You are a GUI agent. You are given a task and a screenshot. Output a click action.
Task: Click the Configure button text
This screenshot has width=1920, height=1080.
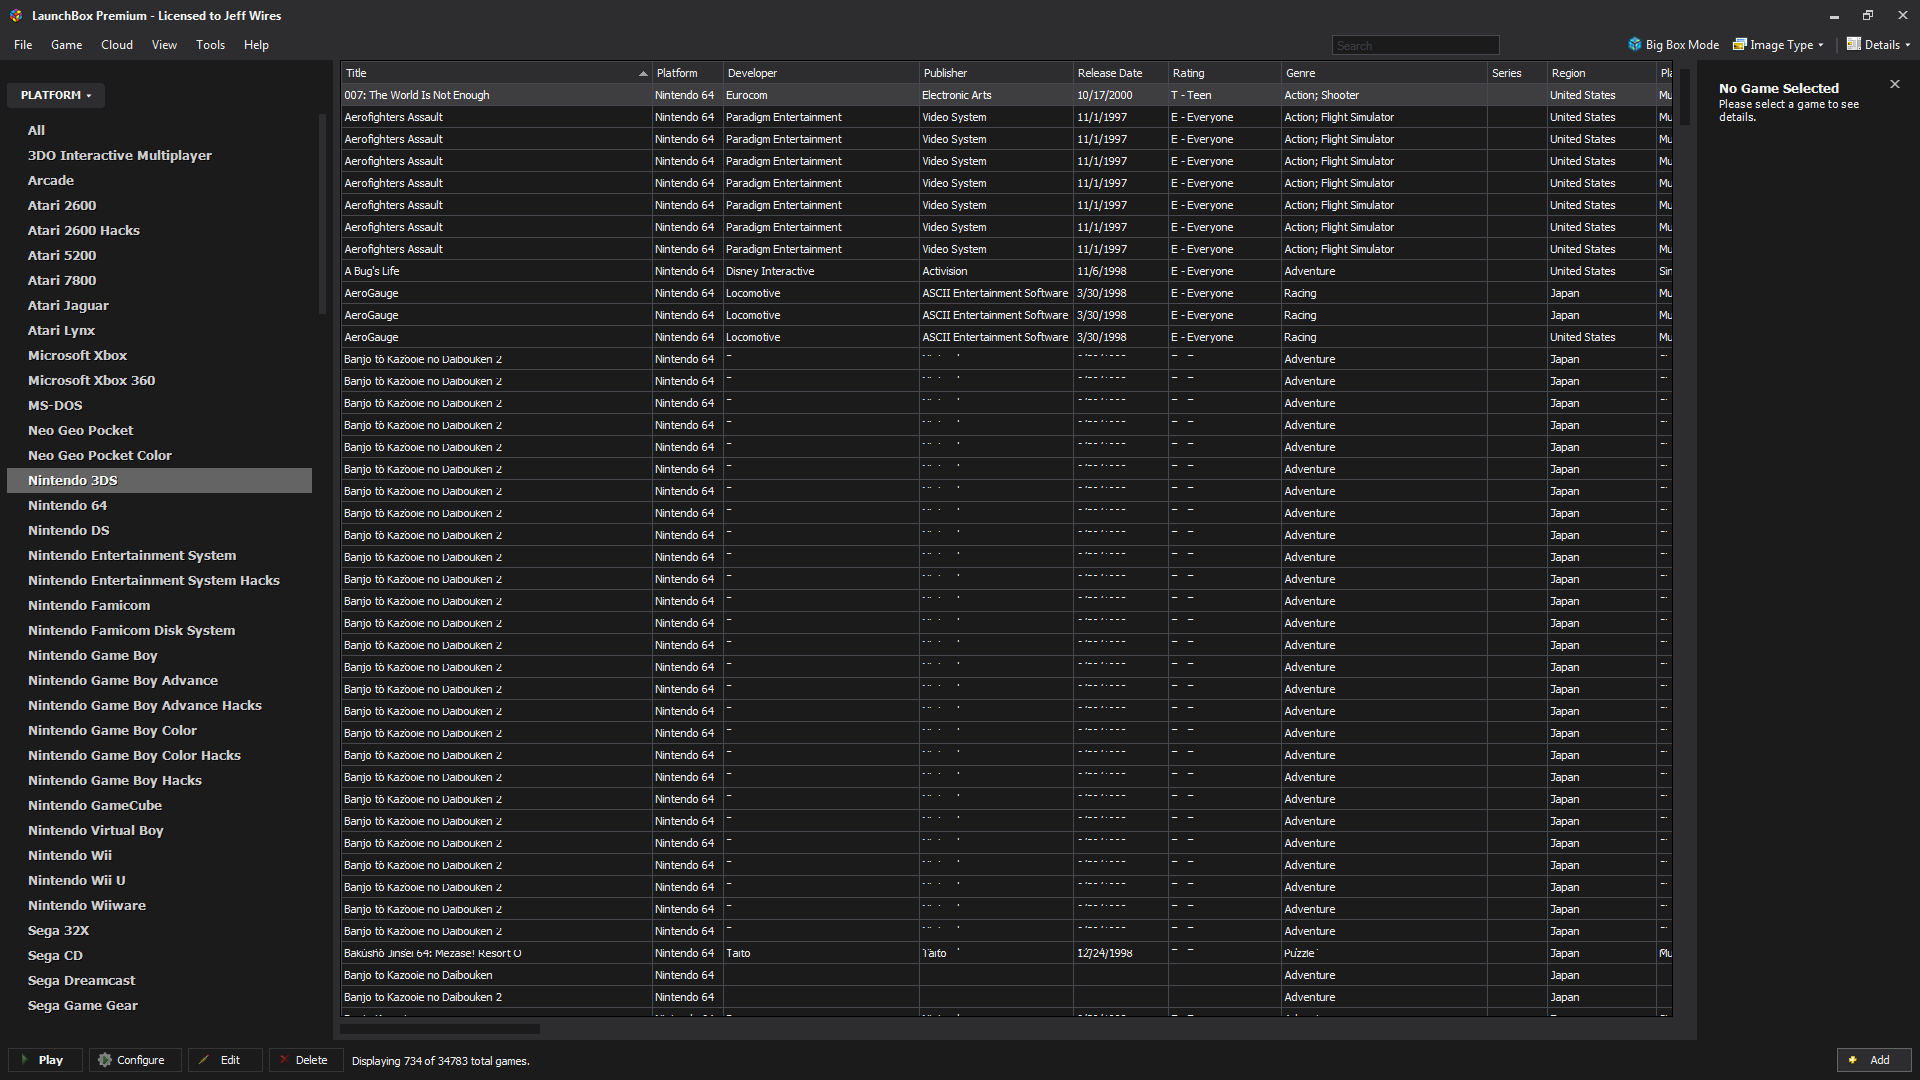pyautogui.click(x=141, y=1060)
